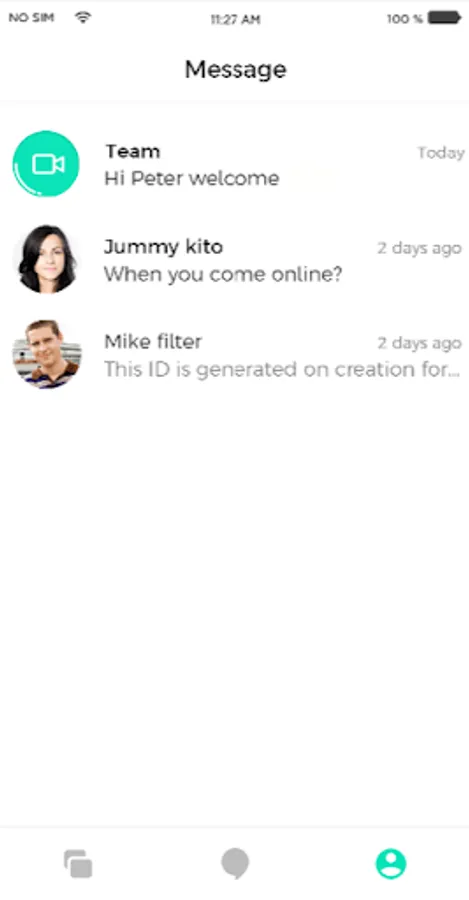Tap message preview 'This ID is generated'
The height and width of the screenshot is (900, 469).
282,369
